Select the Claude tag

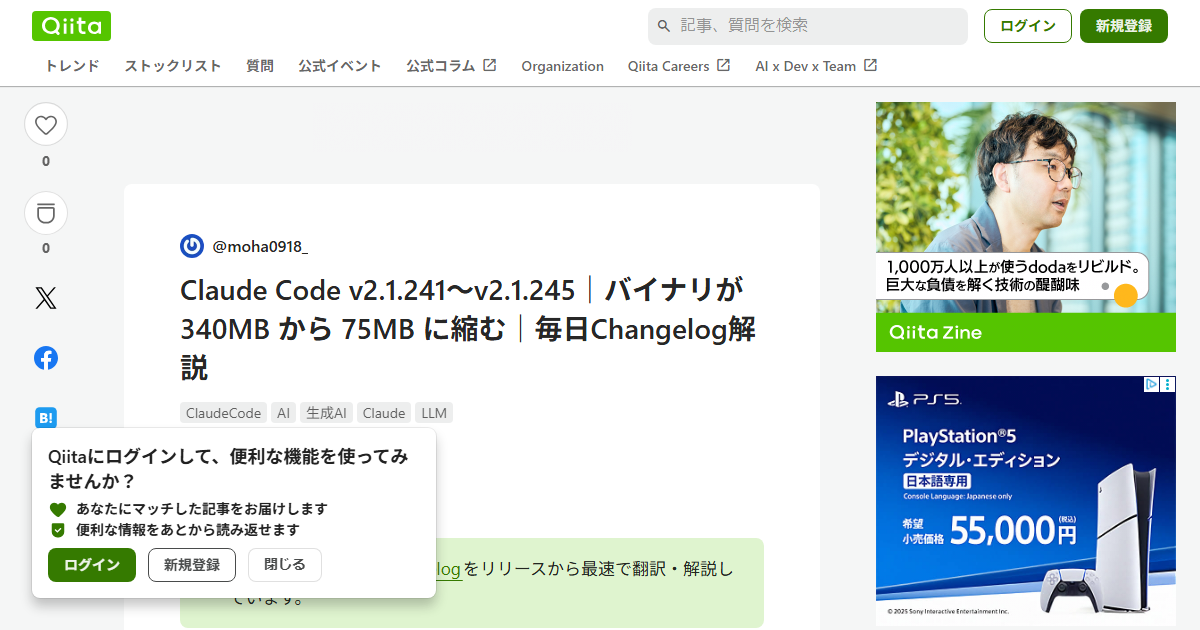click(x=384, y=413)
